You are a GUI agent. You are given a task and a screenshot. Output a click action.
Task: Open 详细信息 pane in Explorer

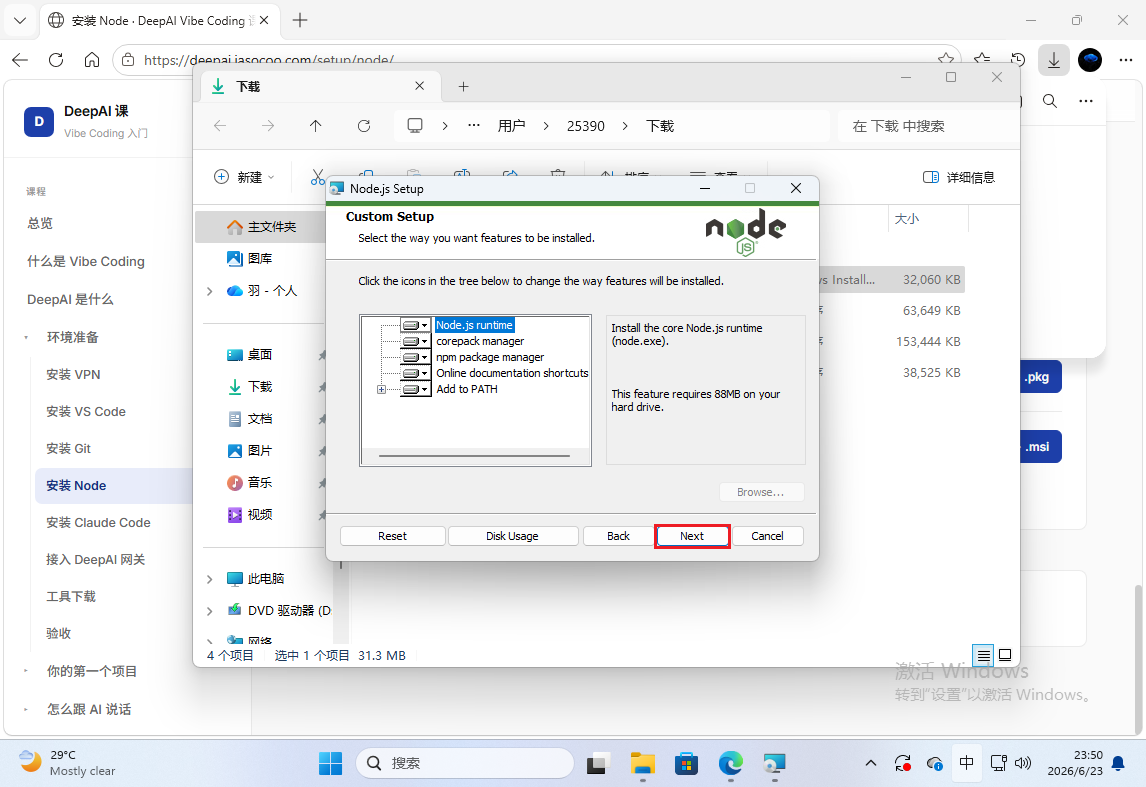(x=959, y=177)
